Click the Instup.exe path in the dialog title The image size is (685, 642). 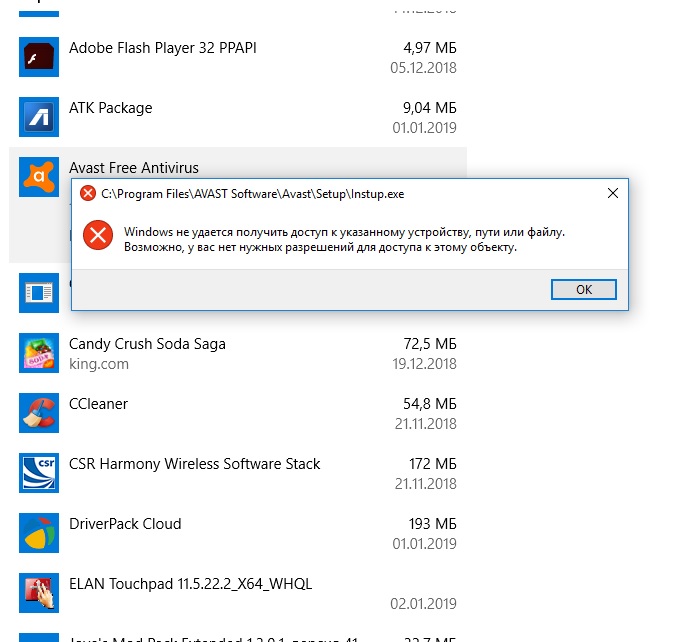coord(253,193)
